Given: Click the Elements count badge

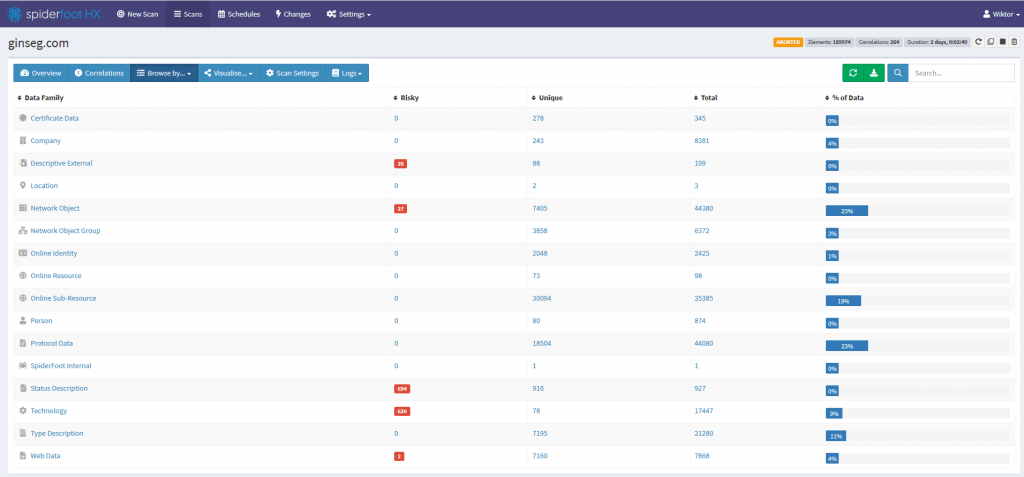Looking at the screenshot, I should [x=829, y=42].
